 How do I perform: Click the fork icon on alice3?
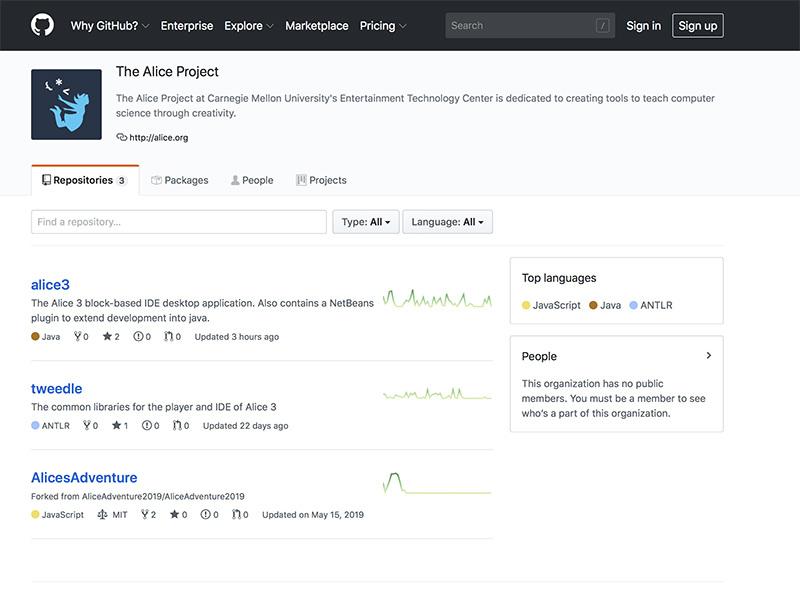pos(78,336)
